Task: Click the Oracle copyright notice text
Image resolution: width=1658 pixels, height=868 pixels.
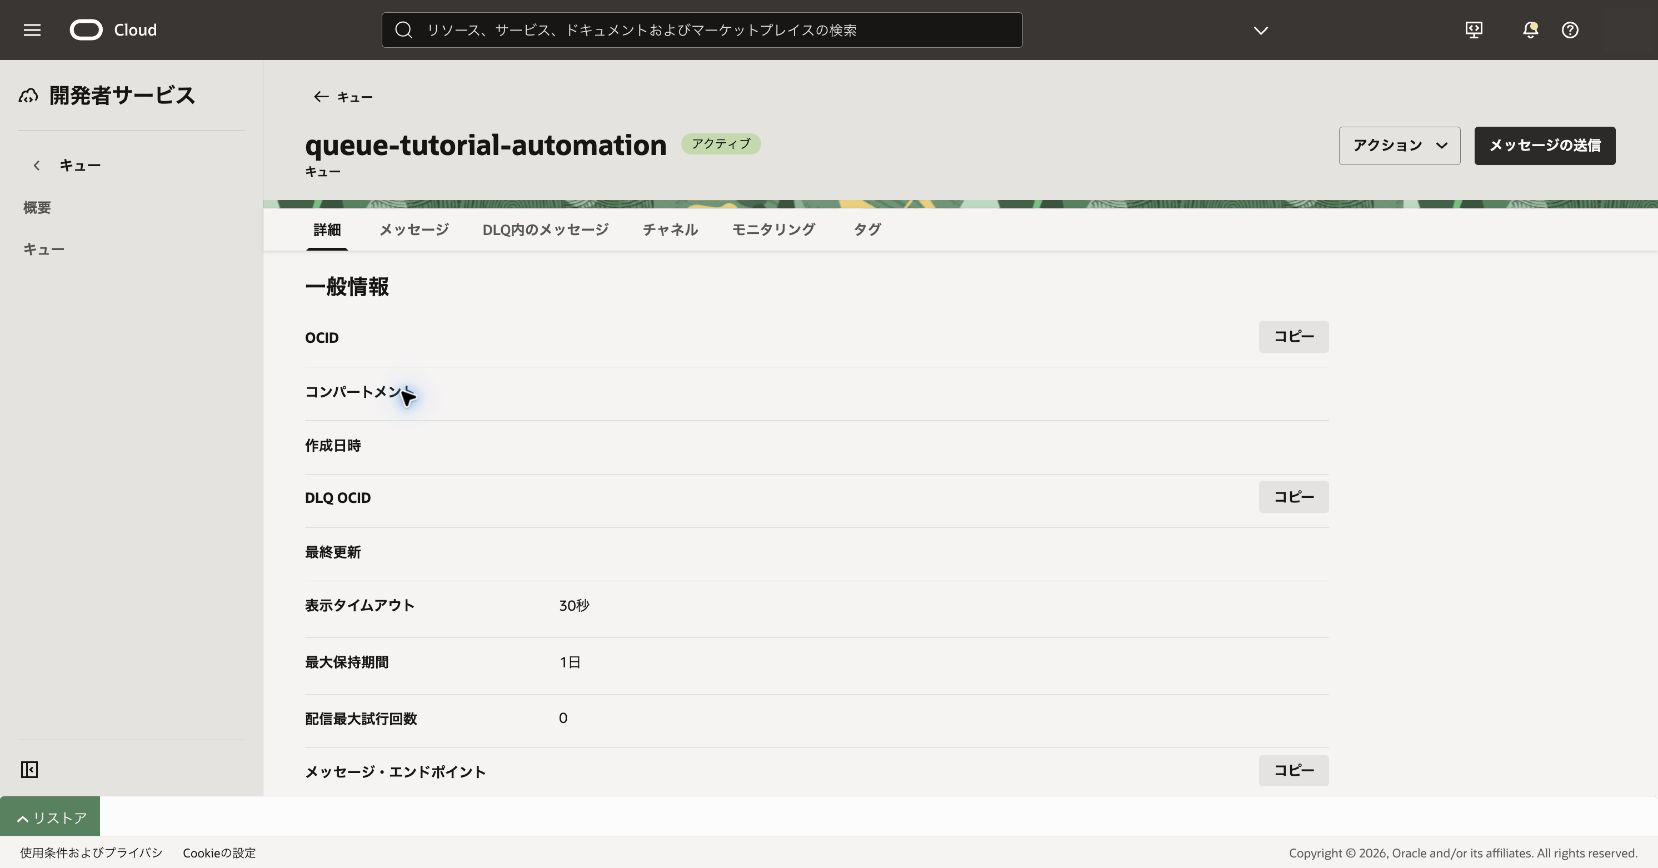Action: [1463, 853]
